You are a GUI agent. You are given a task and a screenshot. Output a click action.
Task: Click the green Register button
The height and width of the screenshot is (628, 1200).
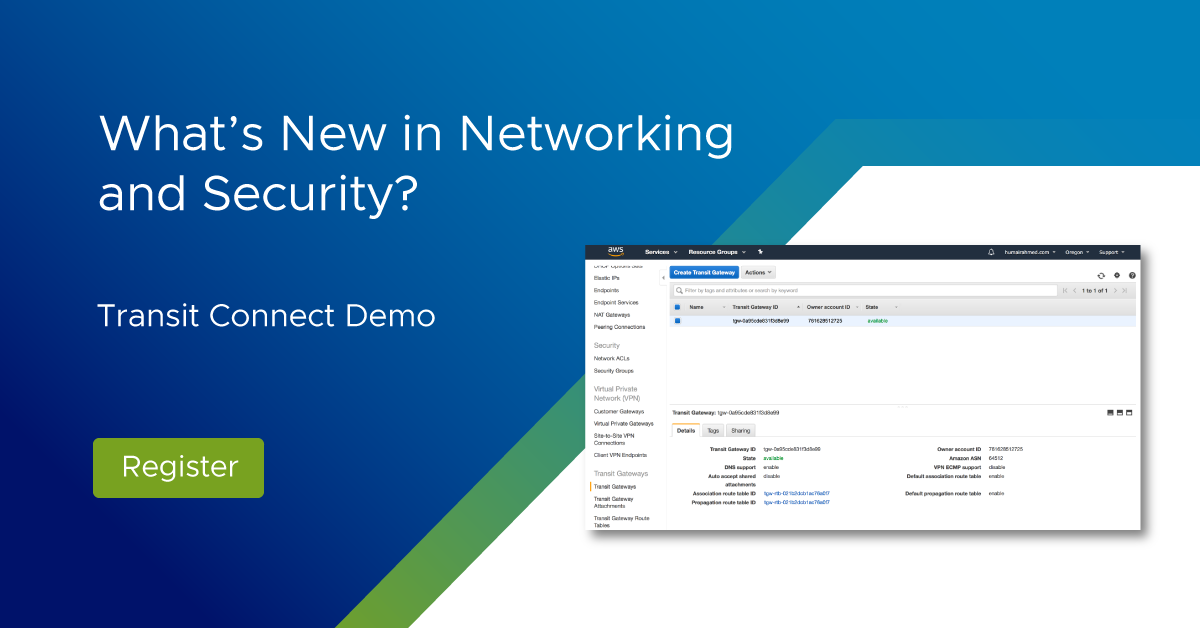click(x=178, y=467)
